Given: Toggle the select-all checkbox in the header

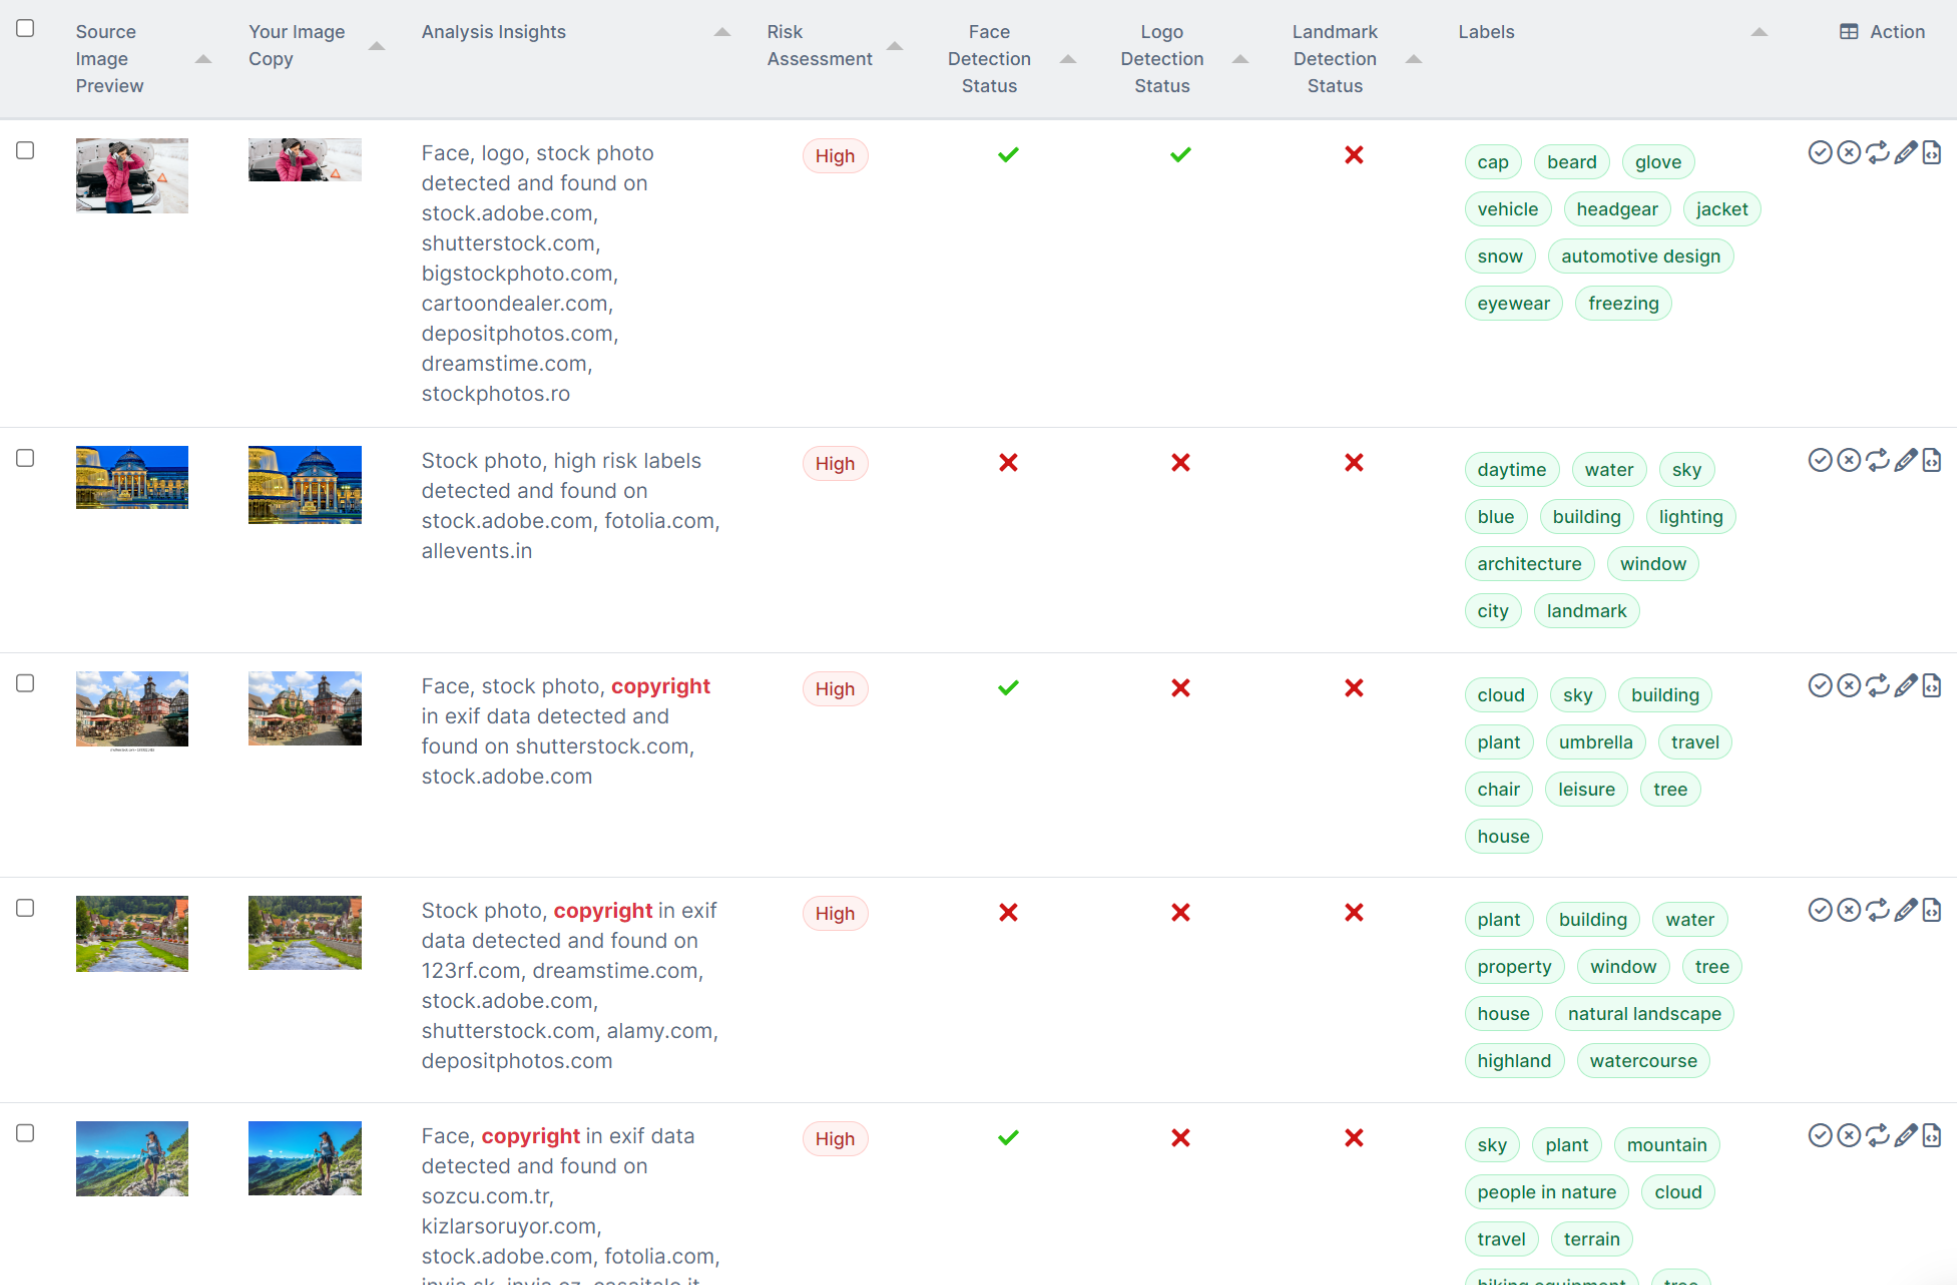Looking at the screenshot, I should [25, 30].
